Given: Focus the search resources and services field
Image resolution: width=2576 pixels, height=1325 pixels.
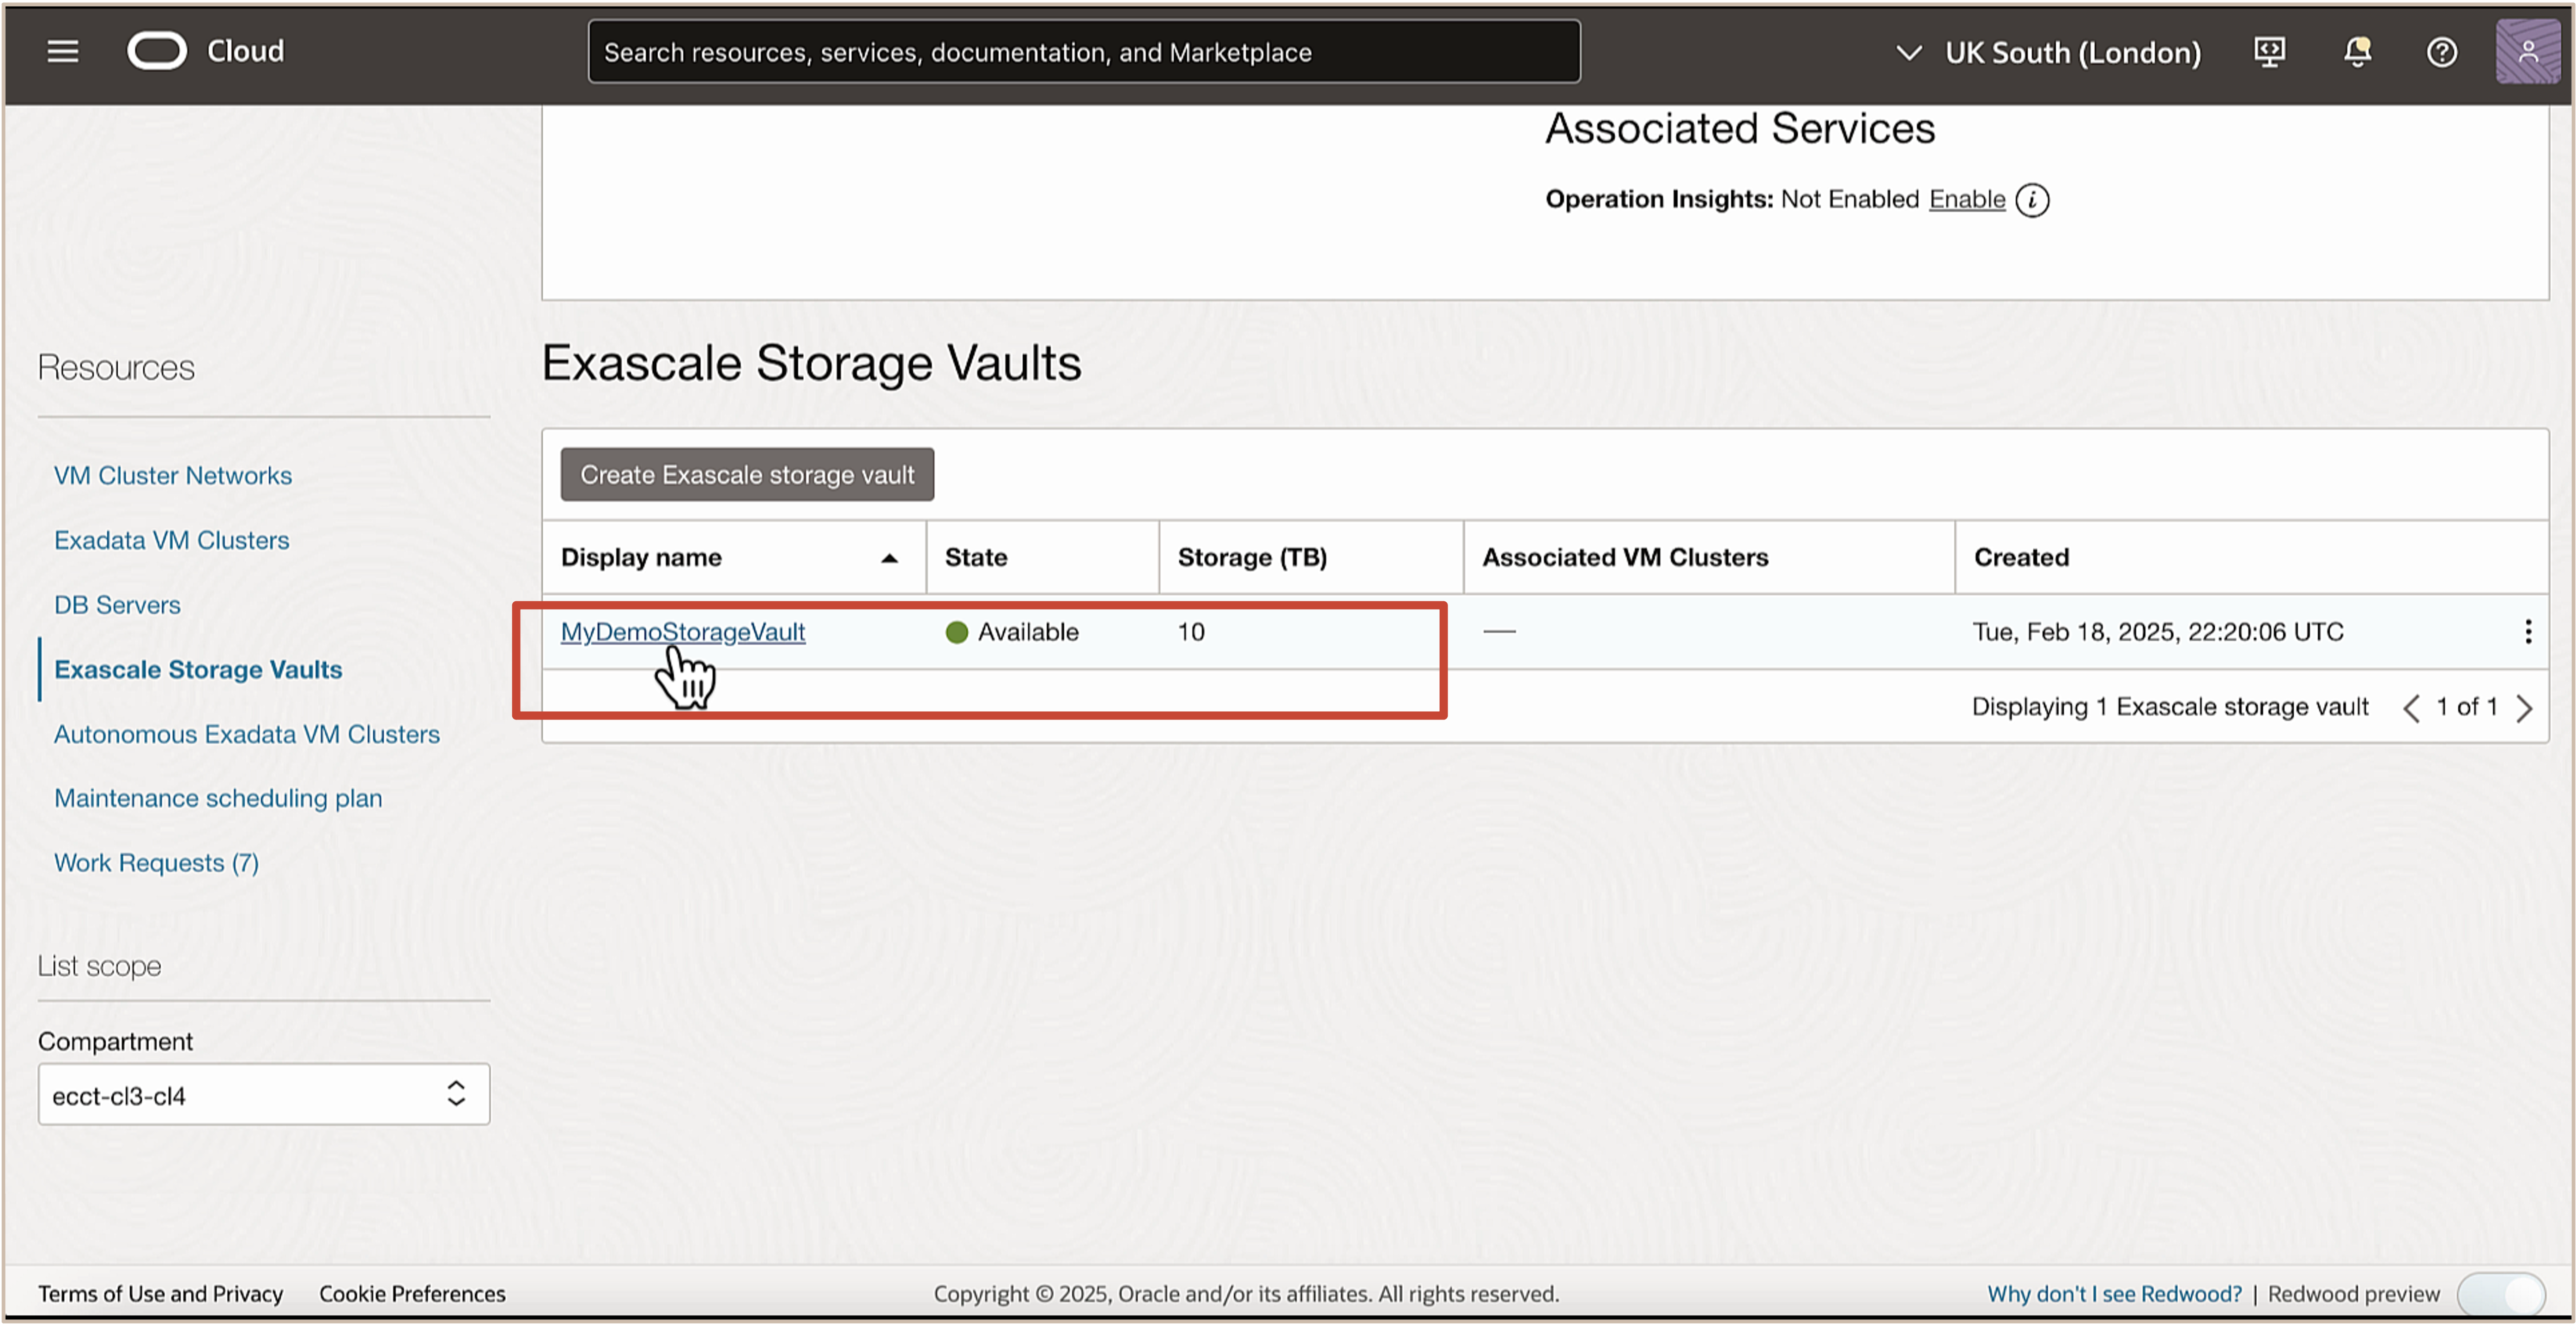Looking at the screenshot, I should coord(1084,52).
